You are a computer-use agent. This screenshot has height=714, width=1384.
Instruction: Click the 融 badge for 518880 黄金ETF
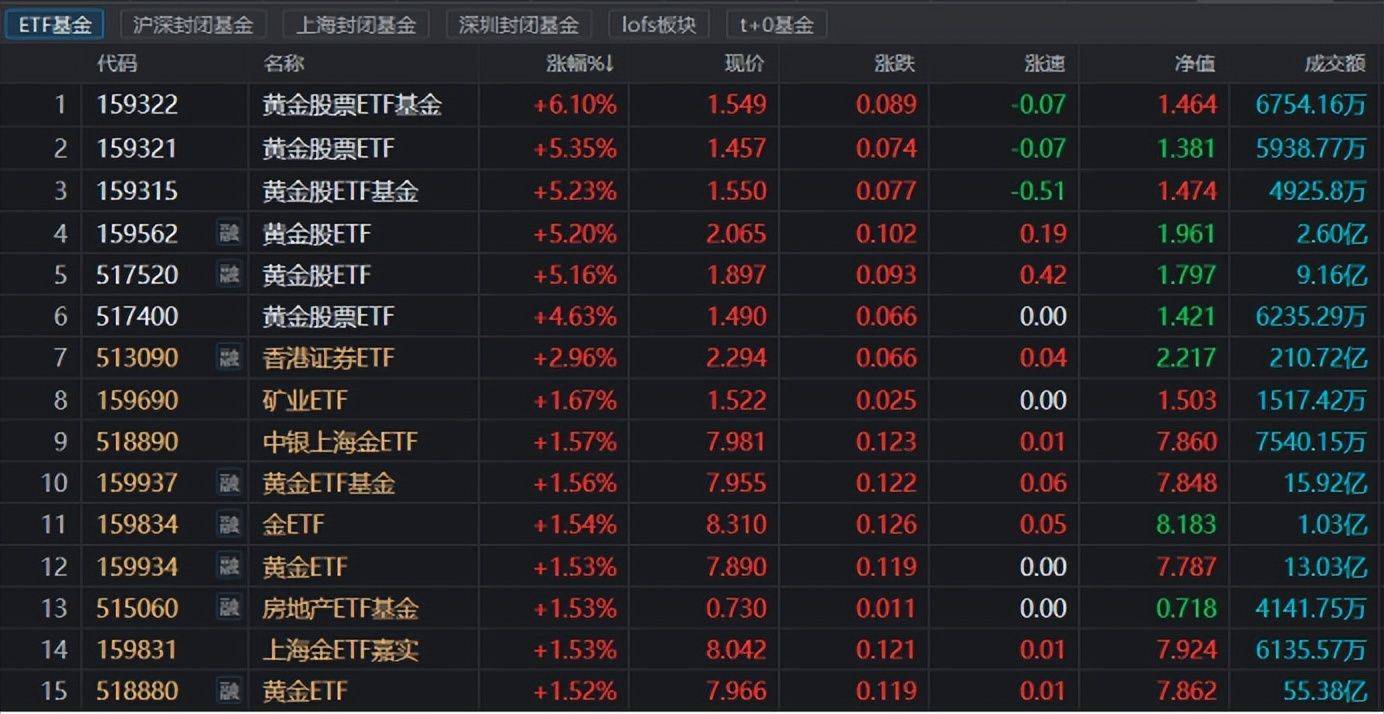(229, 690)
